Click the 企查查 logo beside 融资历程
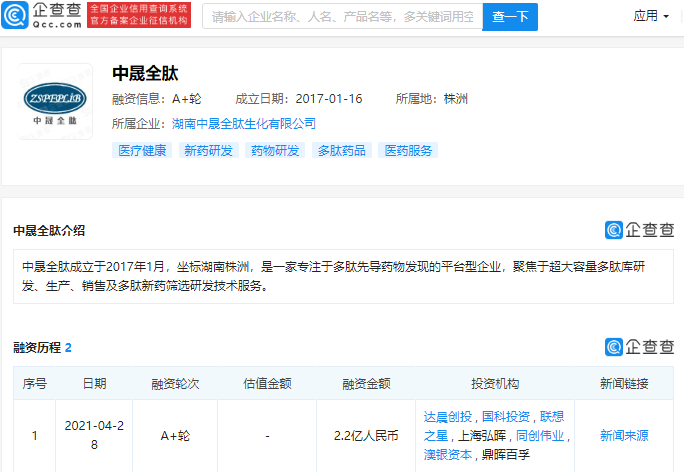 click(x=640, y=347)
